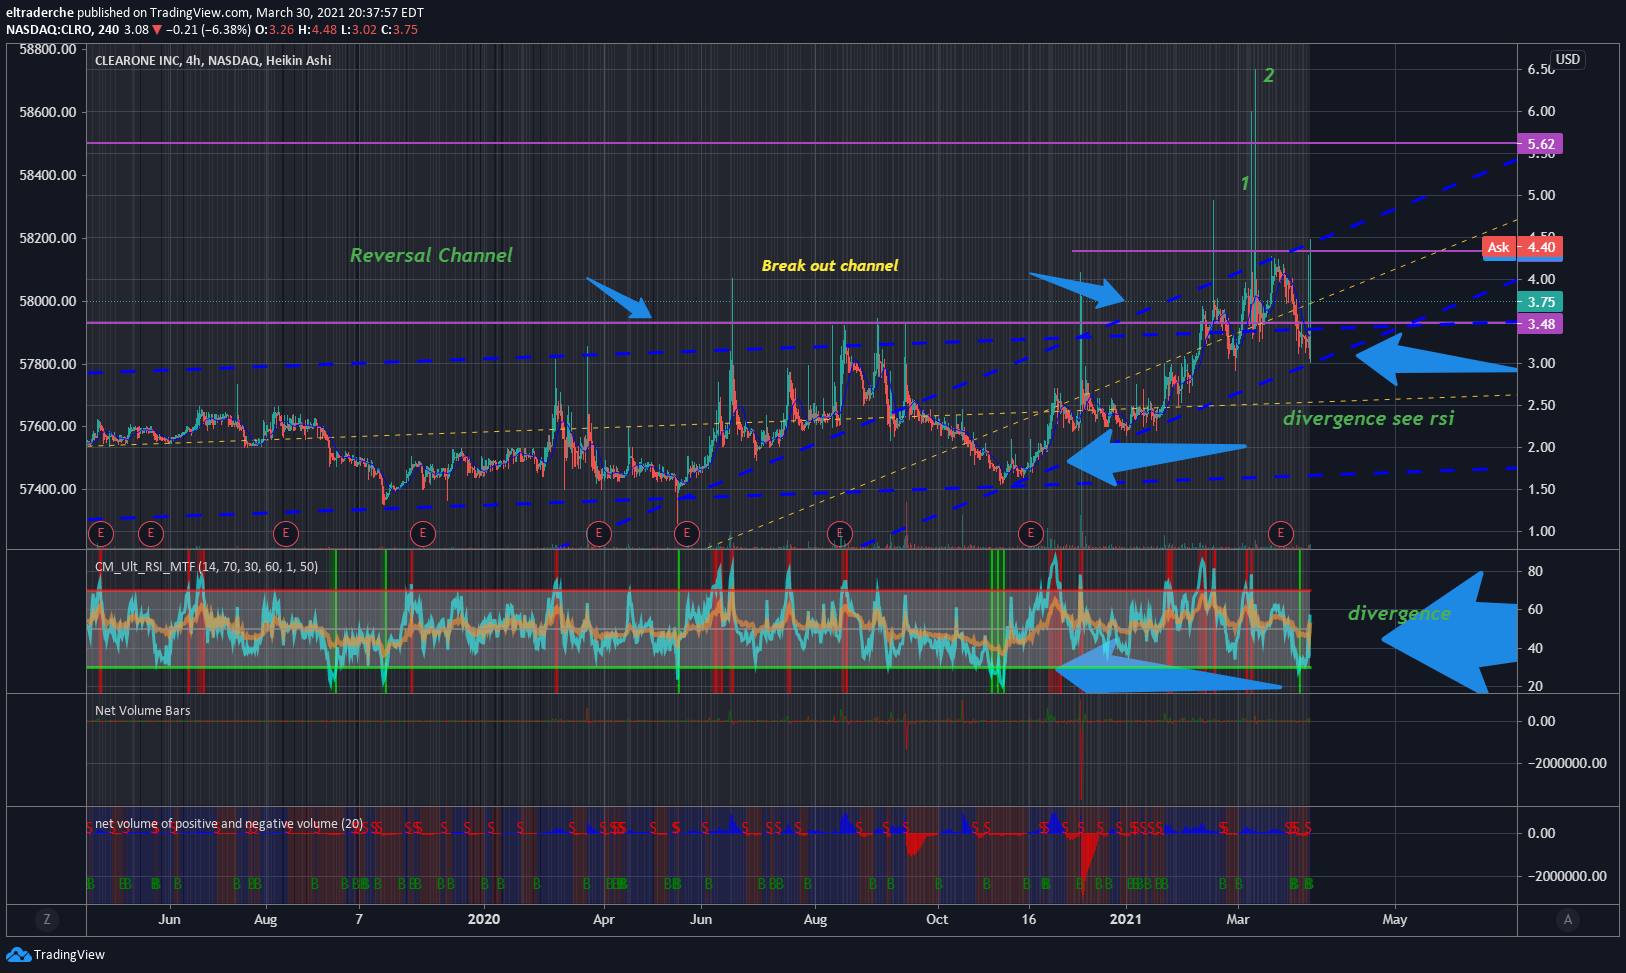1626x973 pixels.
Task: Click net volume of positive and negative volume legend
Action: coord(229,824)
